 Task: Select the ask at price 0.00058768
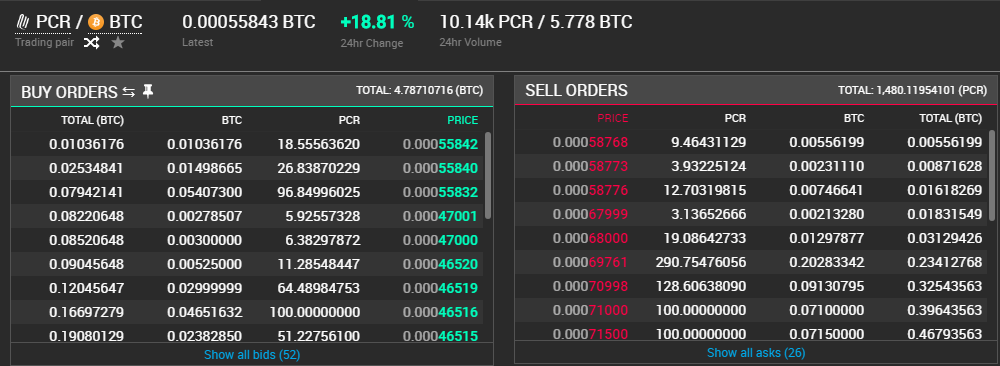pos(751,142)
